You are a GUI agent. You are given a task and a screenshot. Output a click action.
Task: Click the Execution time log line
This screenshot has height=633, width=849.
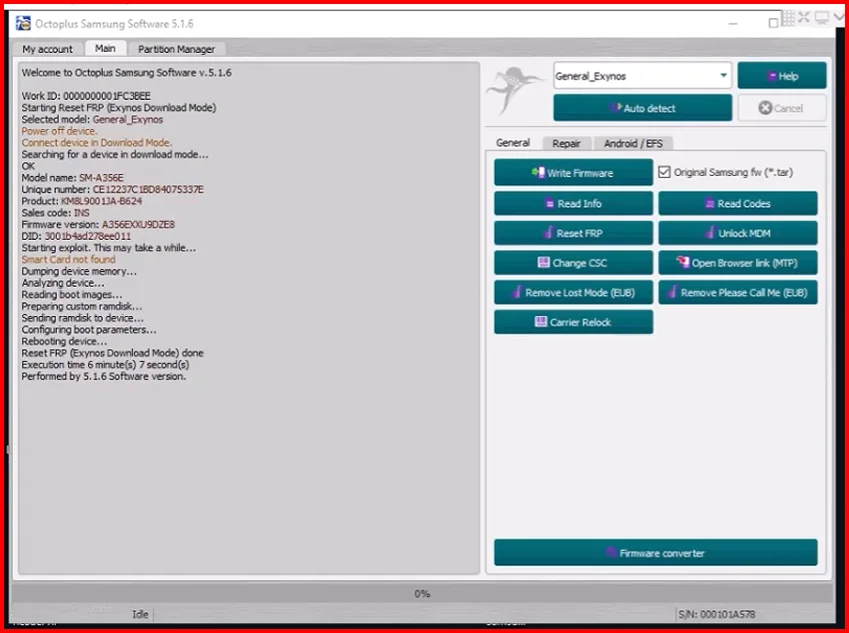click(106, 364)
